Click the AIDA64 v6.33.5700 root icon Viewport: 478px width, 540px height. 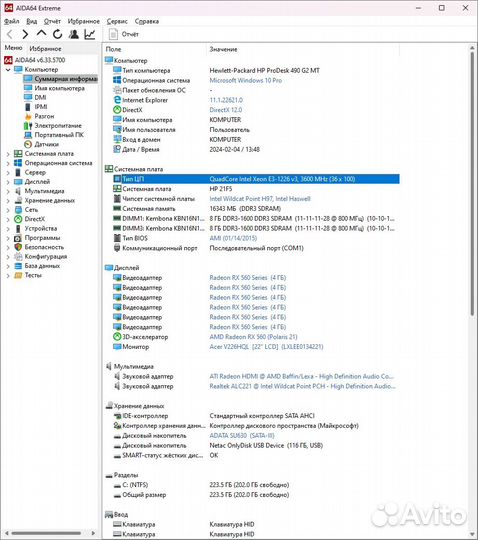pyautogui.click(x=8, y=60)
